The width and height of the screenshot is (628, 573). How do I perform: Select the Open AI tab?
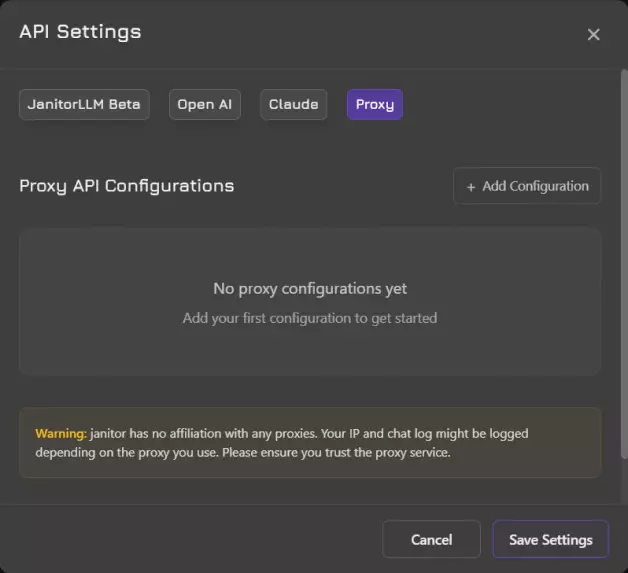(205, 105)
